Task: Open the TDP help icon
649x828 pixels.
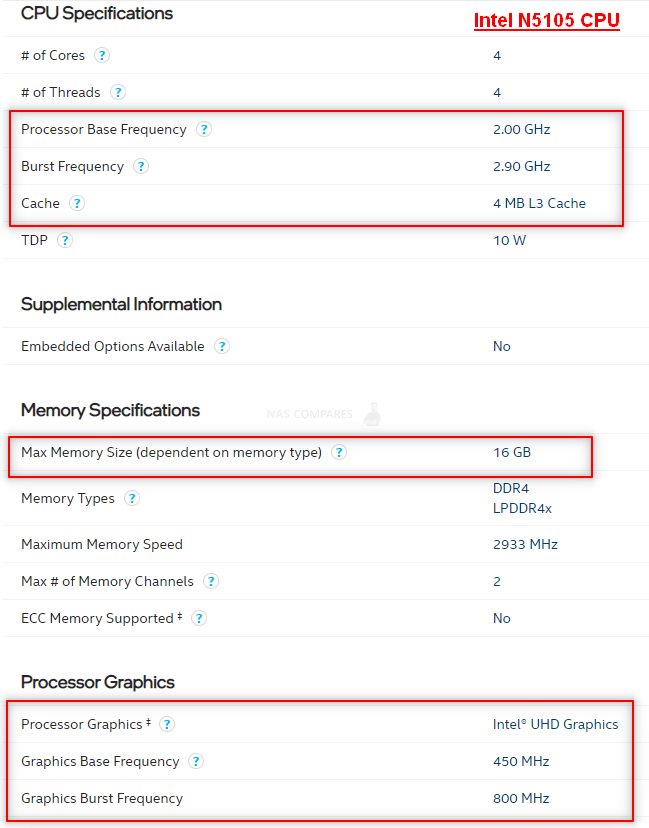Action: tap(65, 240)
